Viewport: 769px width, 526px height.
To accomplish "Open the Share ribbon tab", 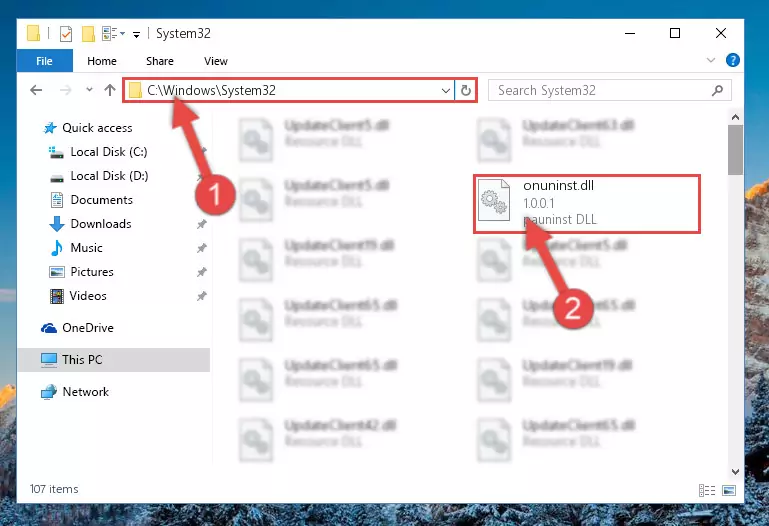I will coord(159,61).
